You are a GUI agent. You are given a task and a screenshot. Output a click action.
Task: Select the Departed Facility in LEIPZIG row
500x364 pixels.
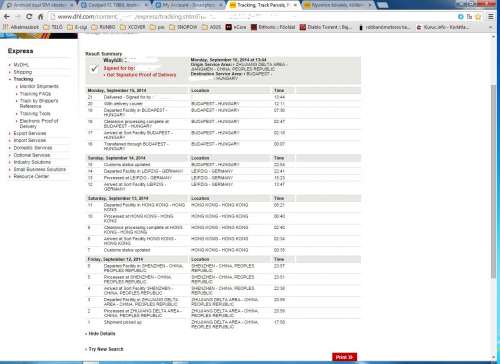pos(223,171)
